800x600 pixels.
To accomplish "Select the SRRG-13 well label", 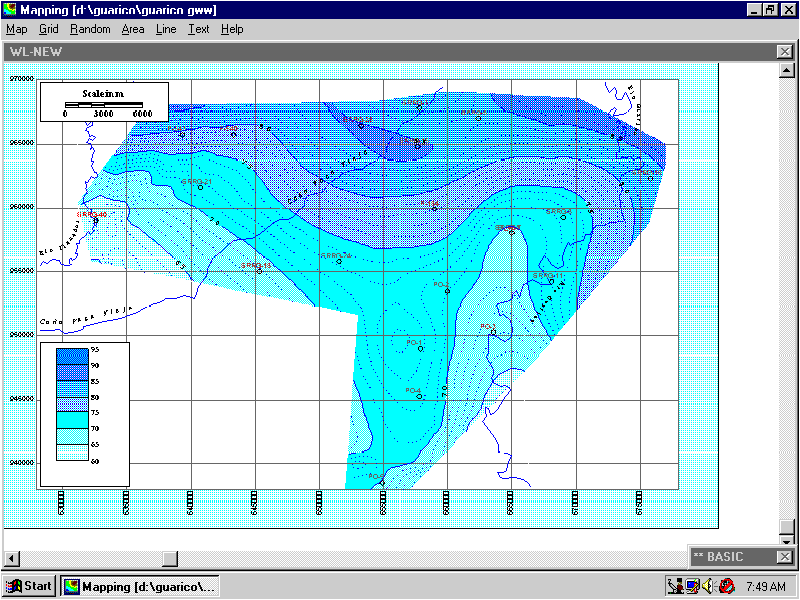I will point(256,266).
